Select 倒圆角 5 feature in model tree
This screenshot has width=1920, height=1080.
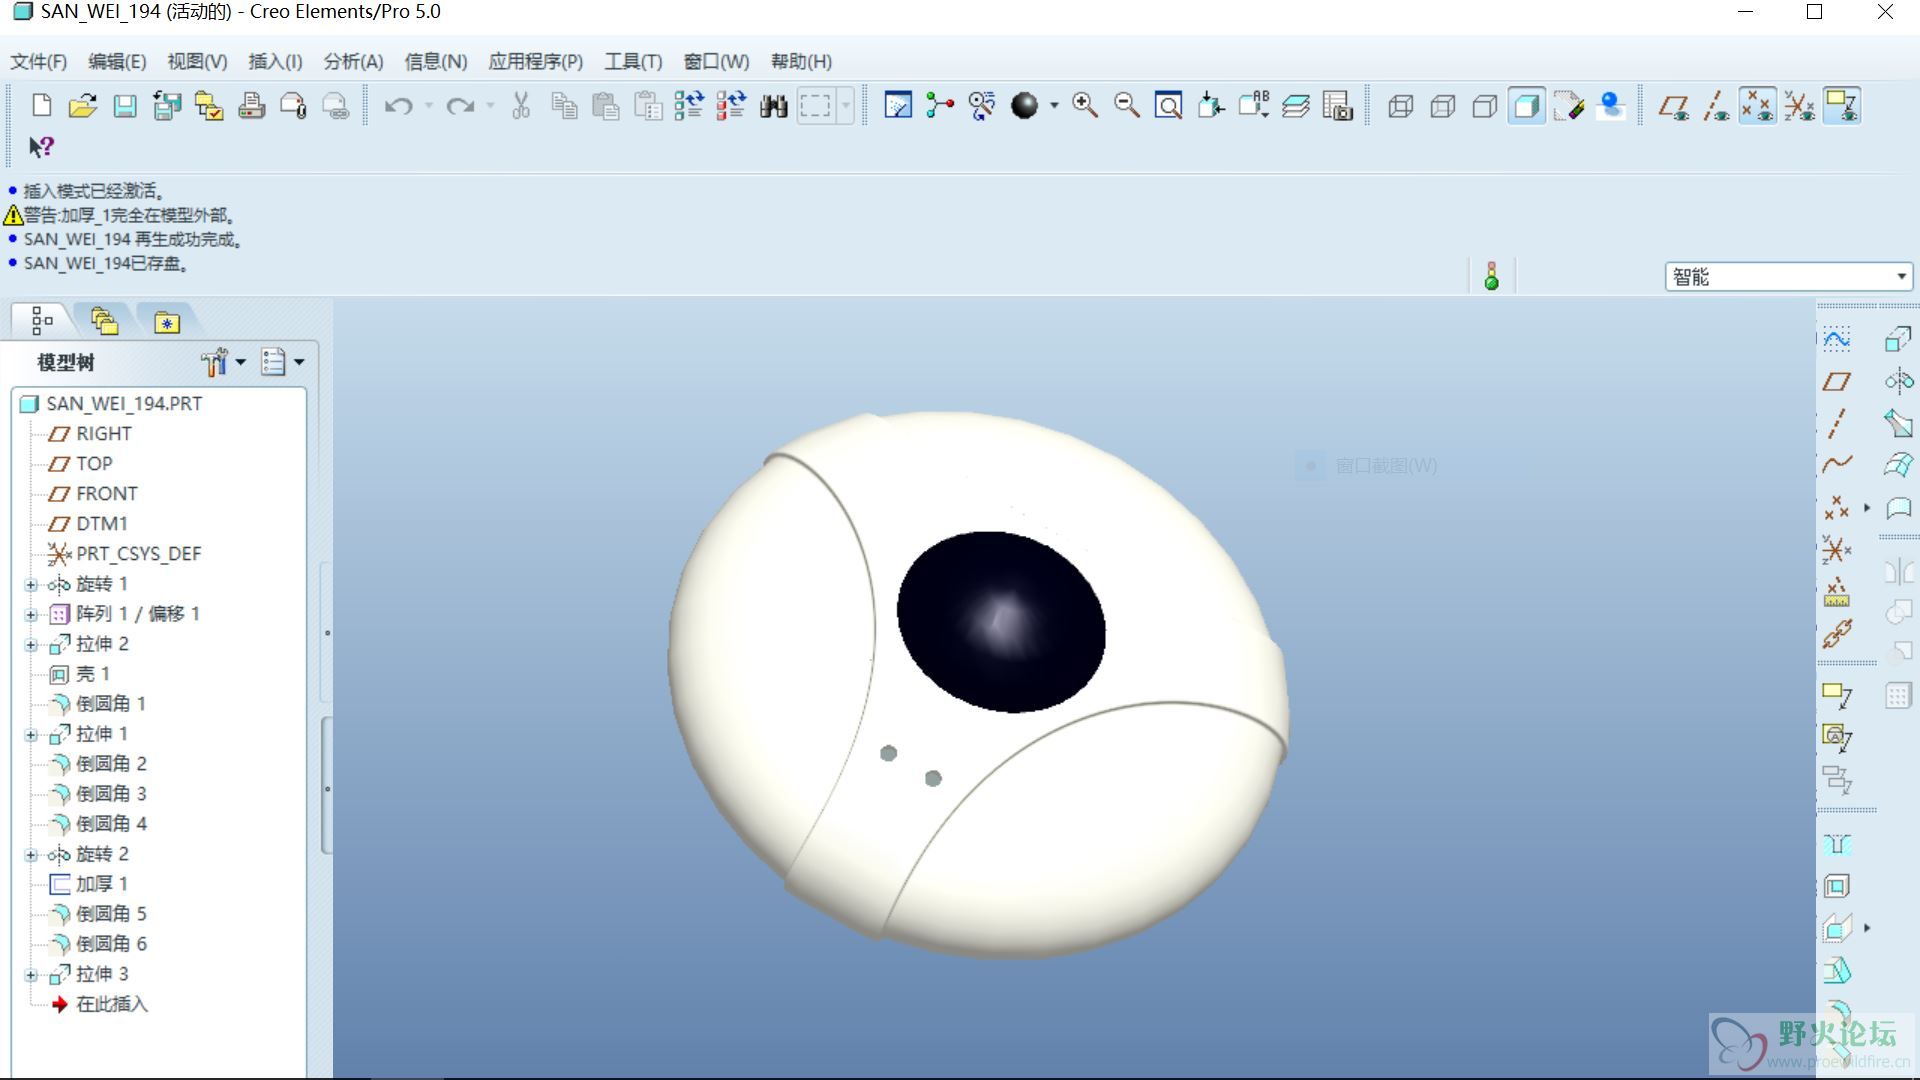coord(110,914)
